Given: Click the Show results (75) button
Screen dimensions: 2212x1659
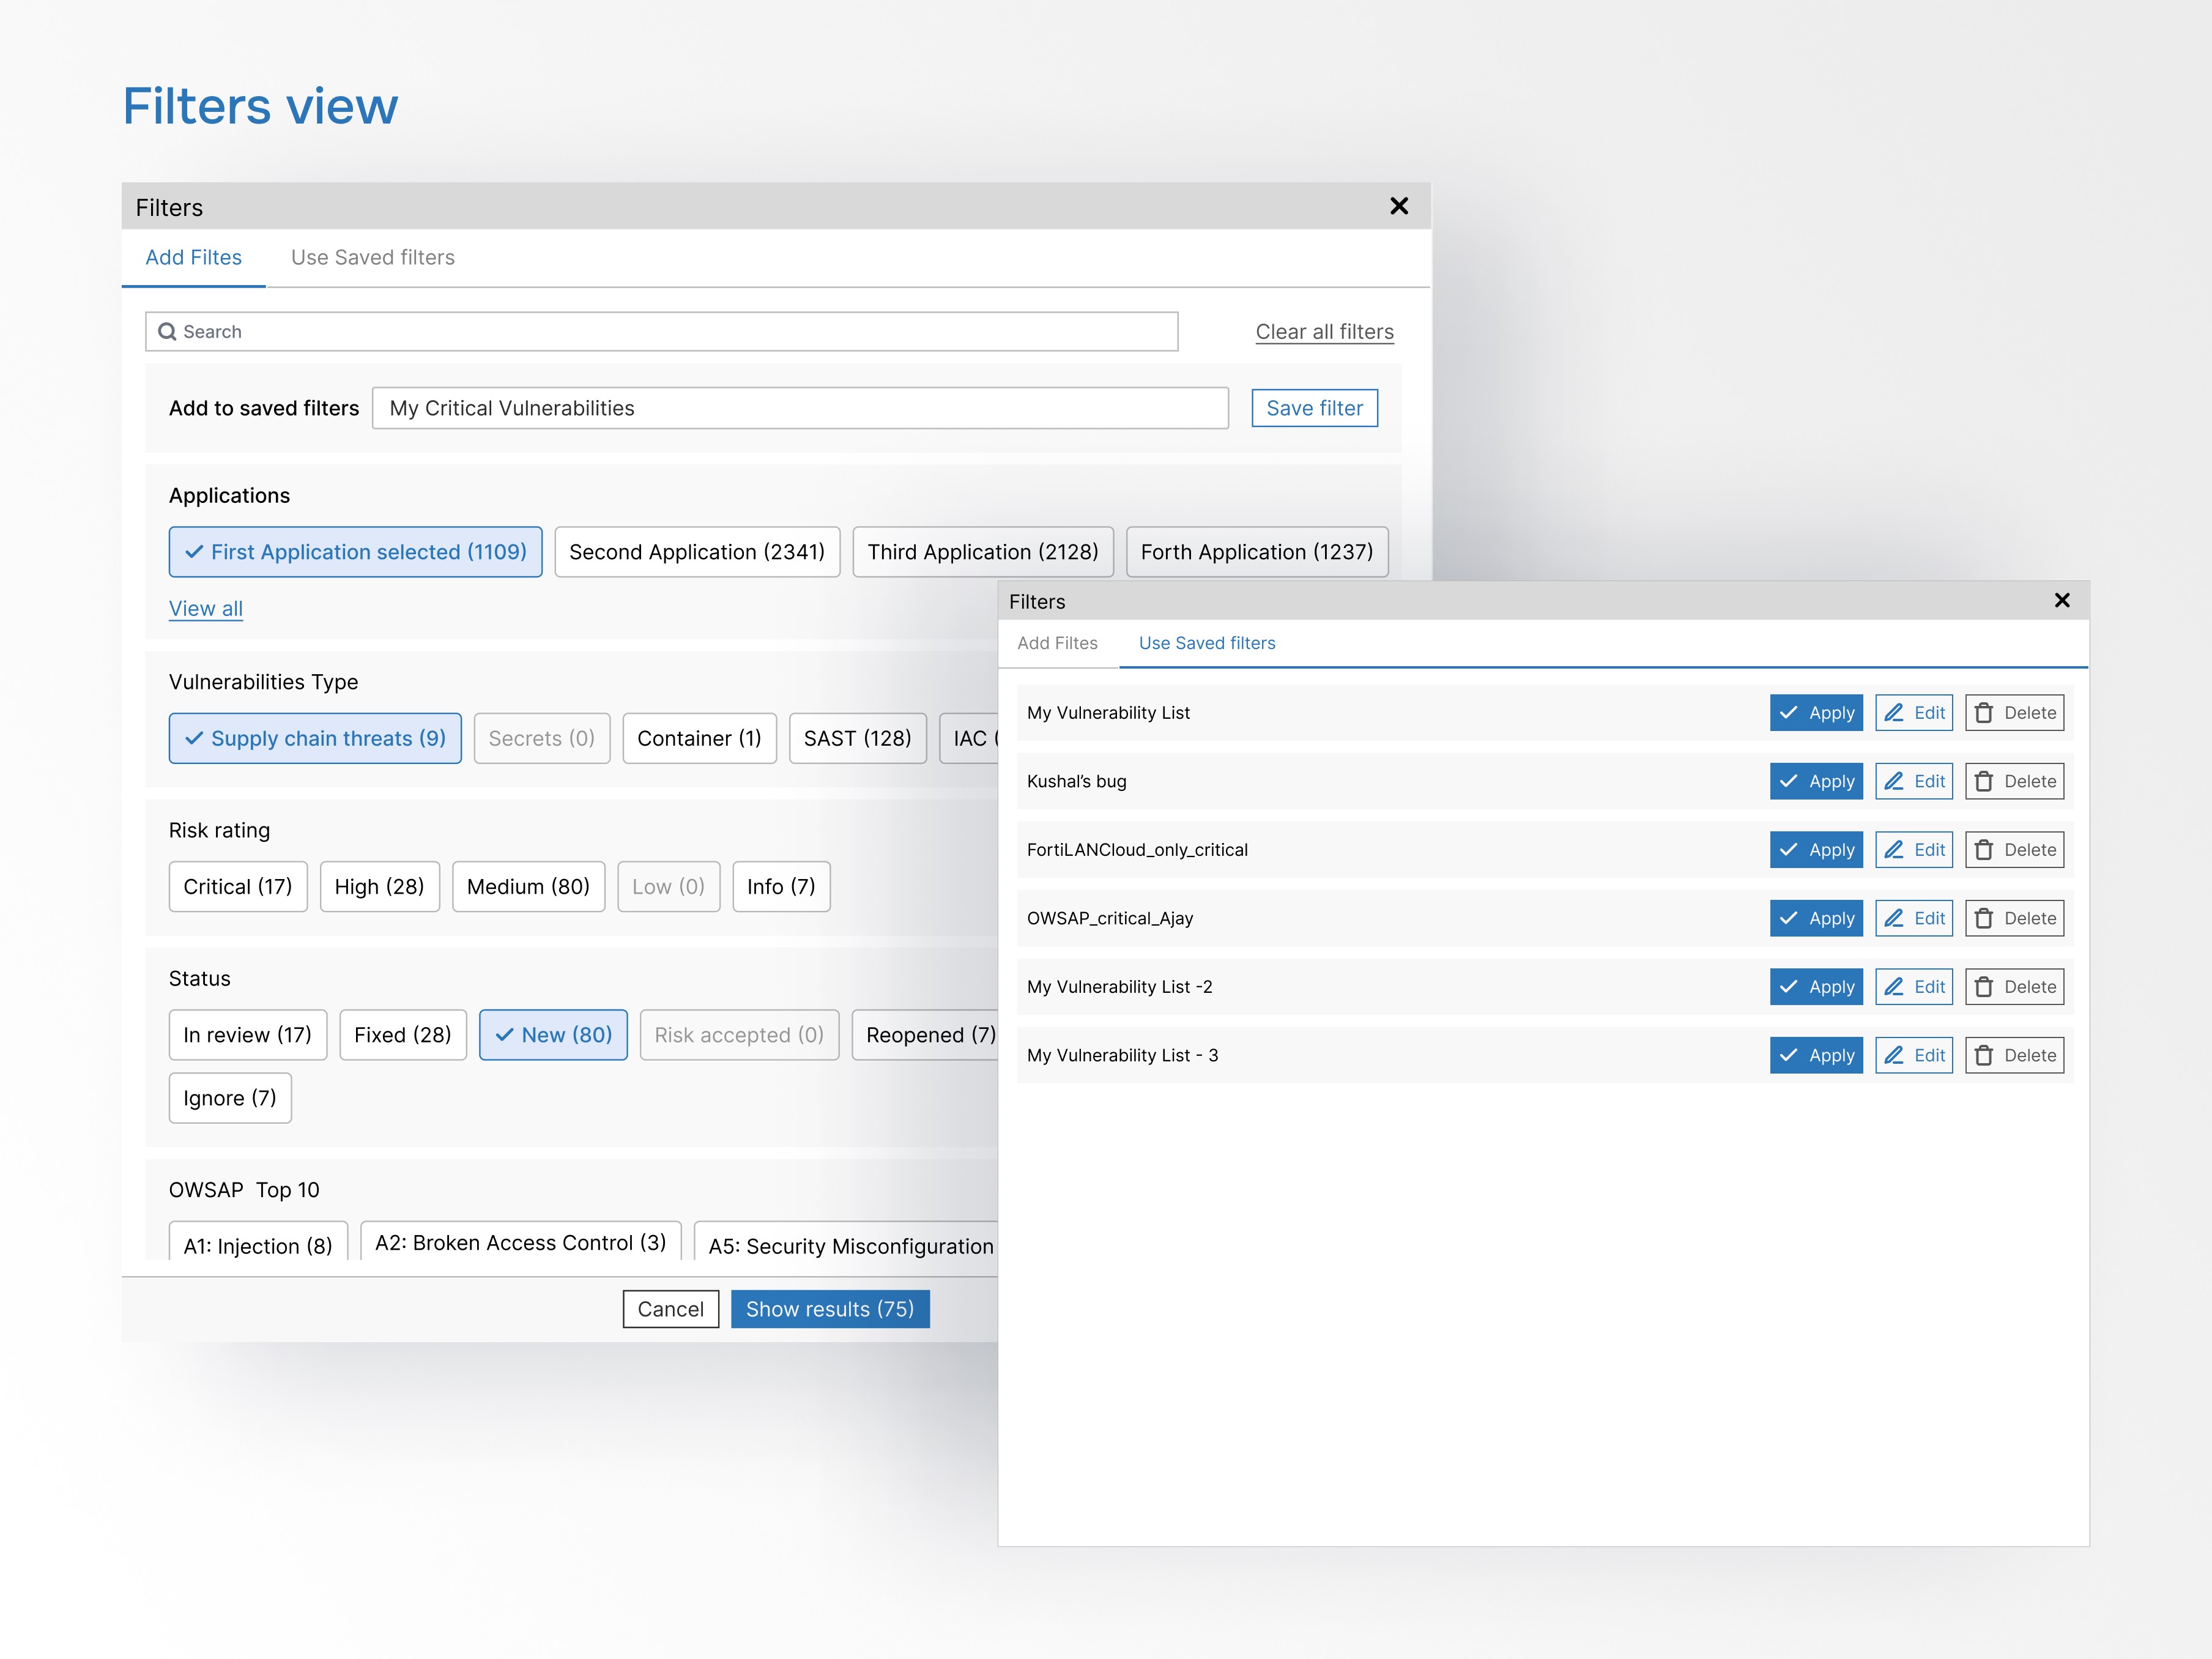Looking at the screenshot, I should click(830, 1308).
